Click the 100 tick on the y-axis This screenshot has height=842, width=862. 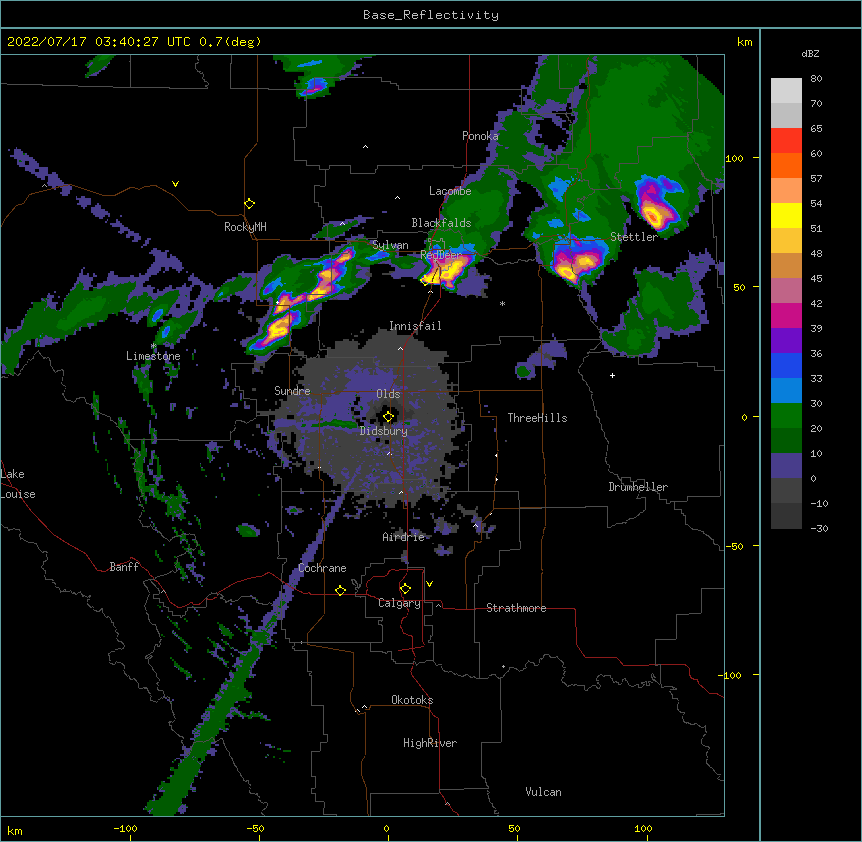(734, 158)
